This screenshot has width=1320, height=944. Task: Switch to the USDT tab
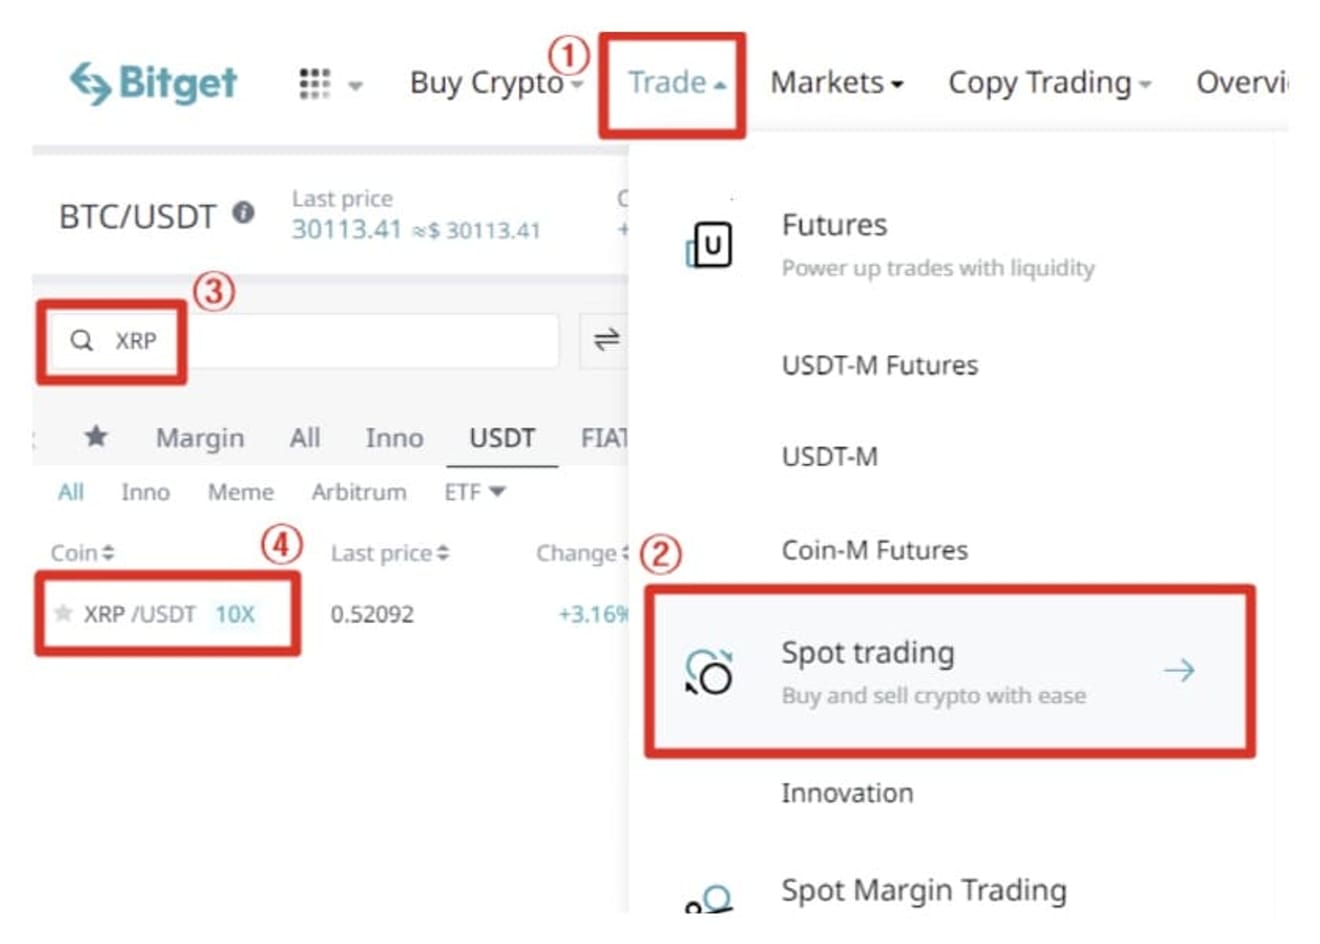point(502,438)
